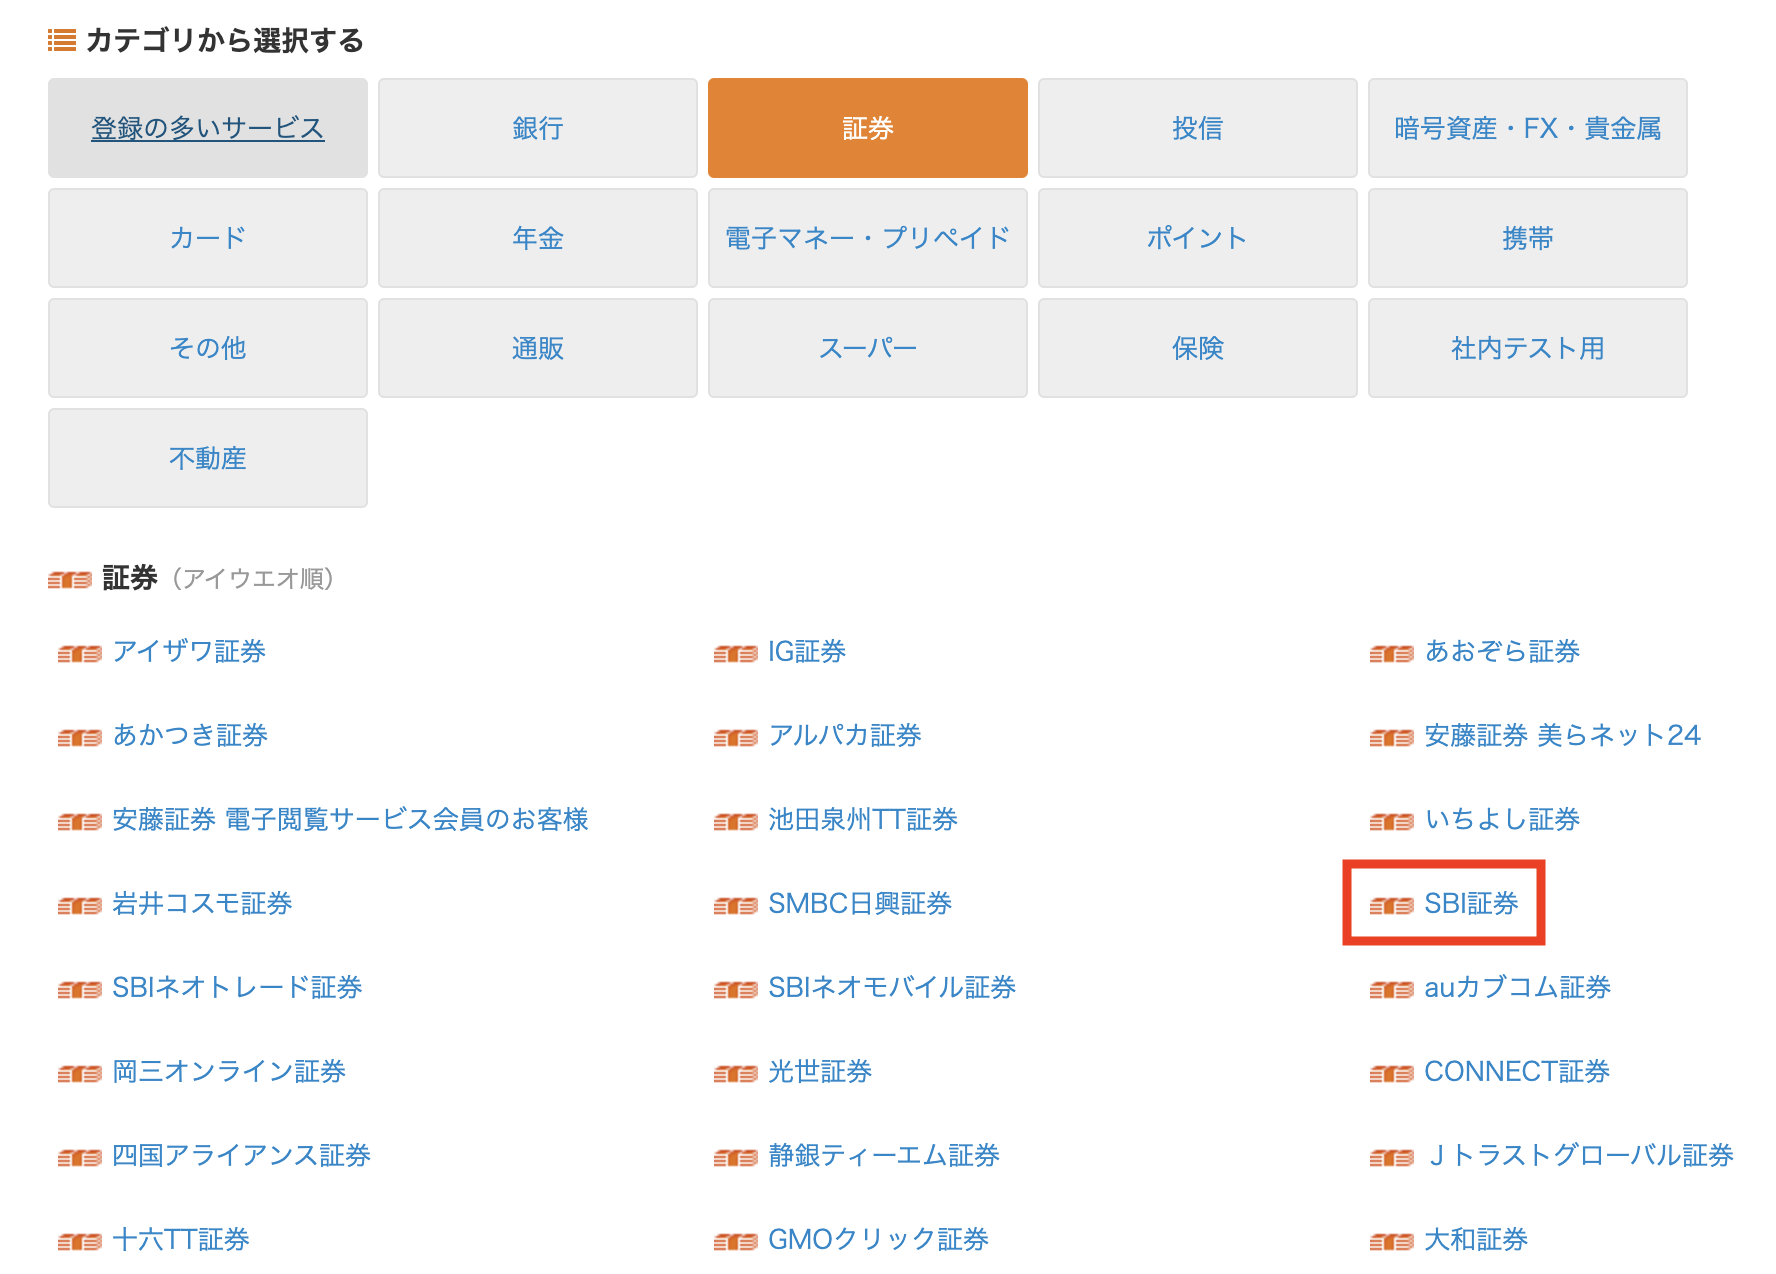Select 電子マネー・プリペイド category
The image size is (1776, 1274).
868,238
